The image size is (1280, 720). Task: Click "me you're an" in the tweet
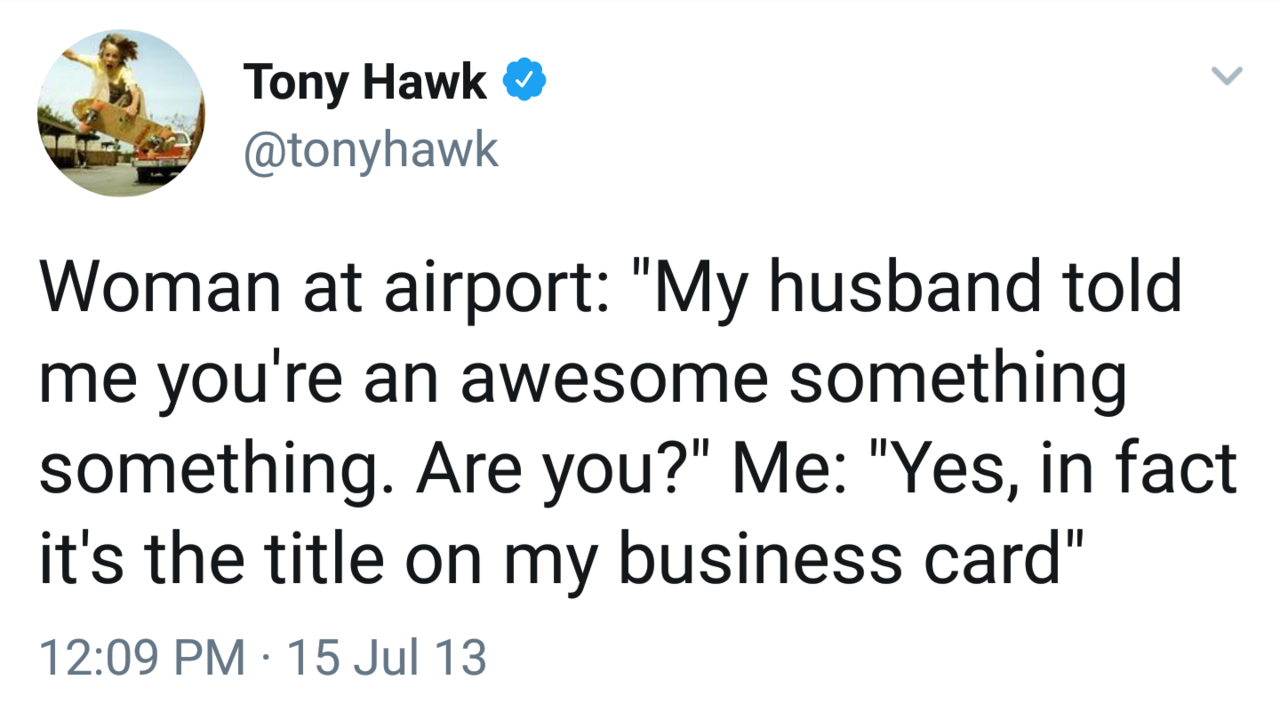(239, 378)
